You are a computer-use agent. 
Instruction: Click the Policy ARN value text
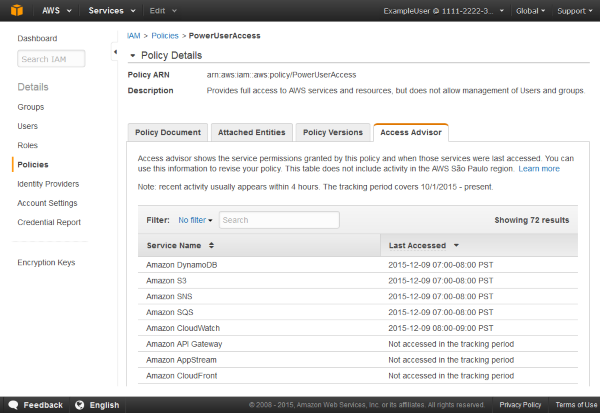coord(281,75)
